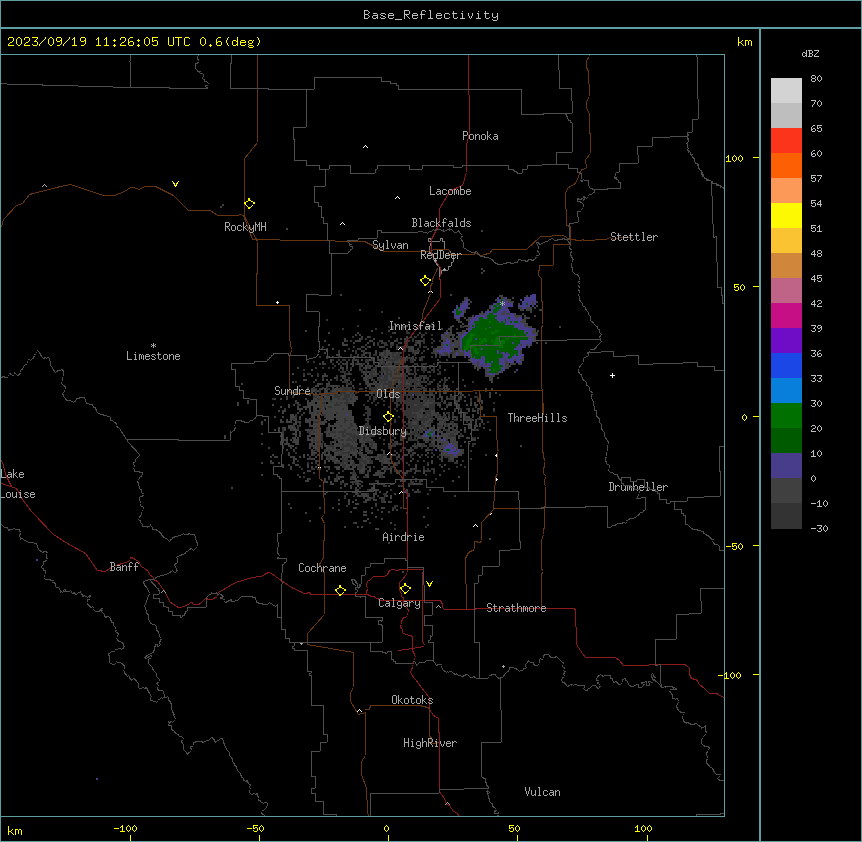Click the -100 tick on the horizontal axis
Viewport: 862px width, 842px height.
[x=125, y=828]
